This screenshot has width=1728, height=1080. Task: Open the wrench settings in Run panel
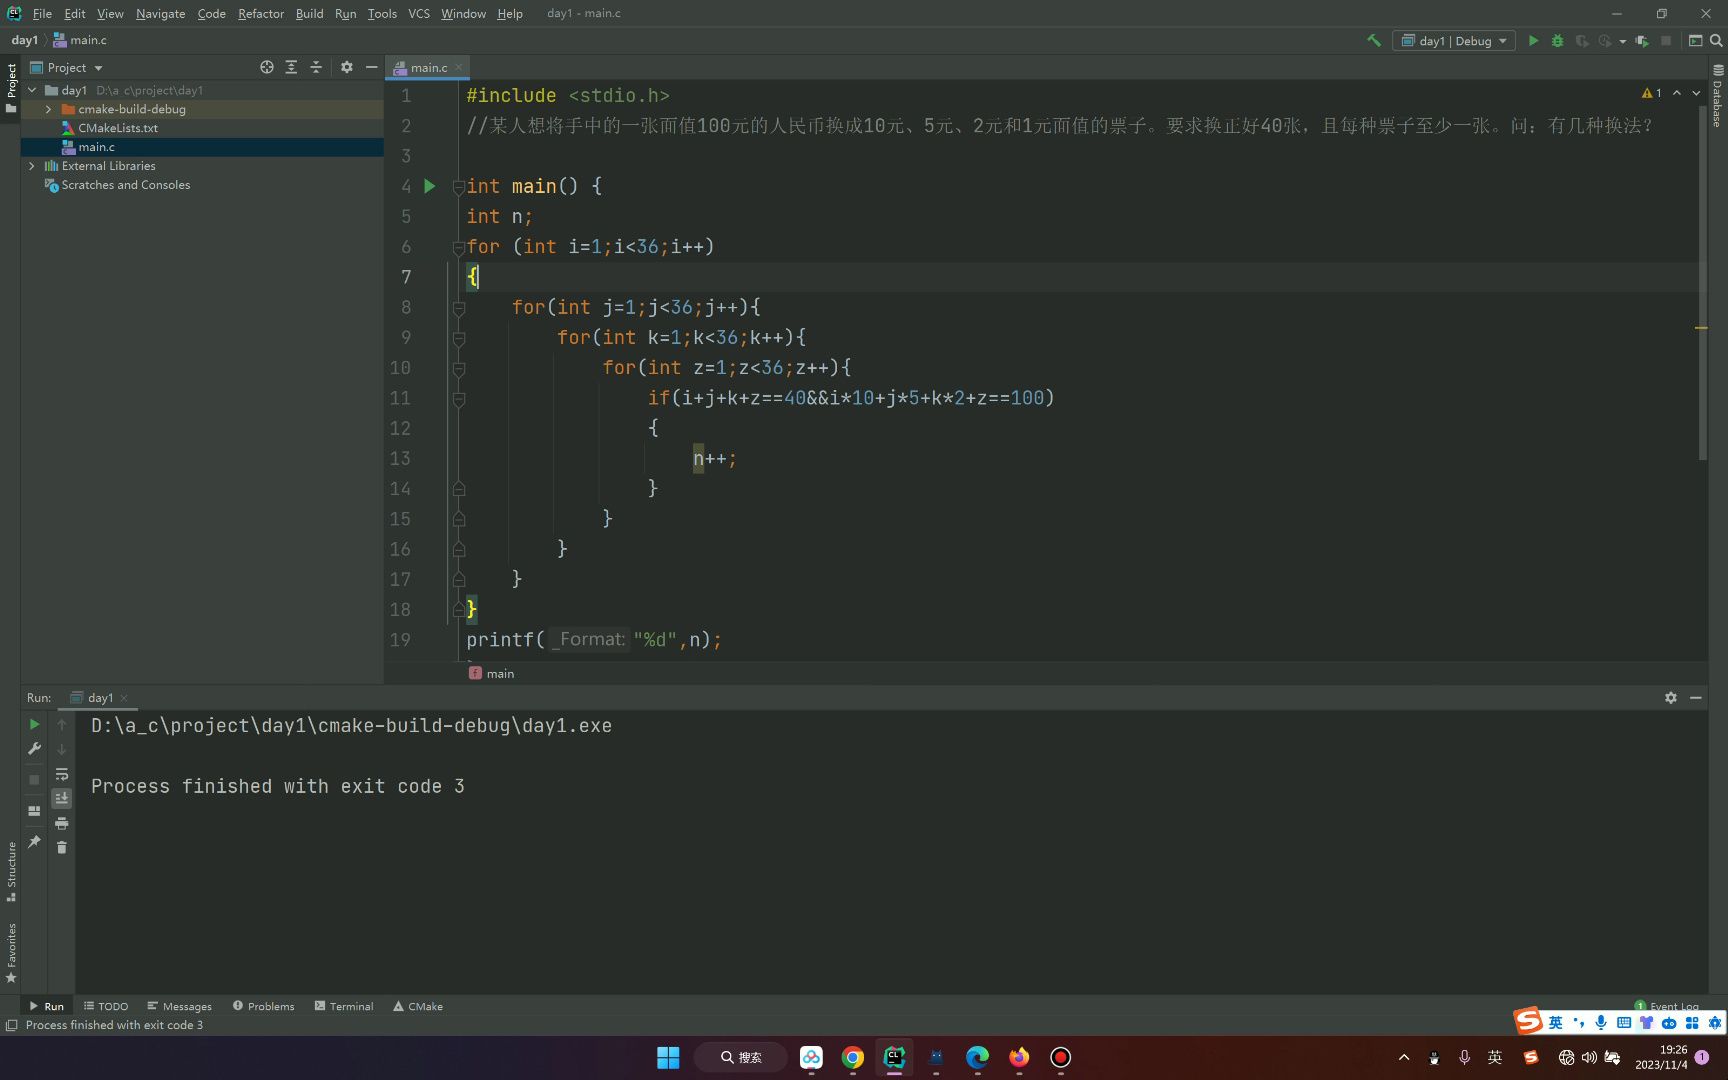(x=34, y=749)
